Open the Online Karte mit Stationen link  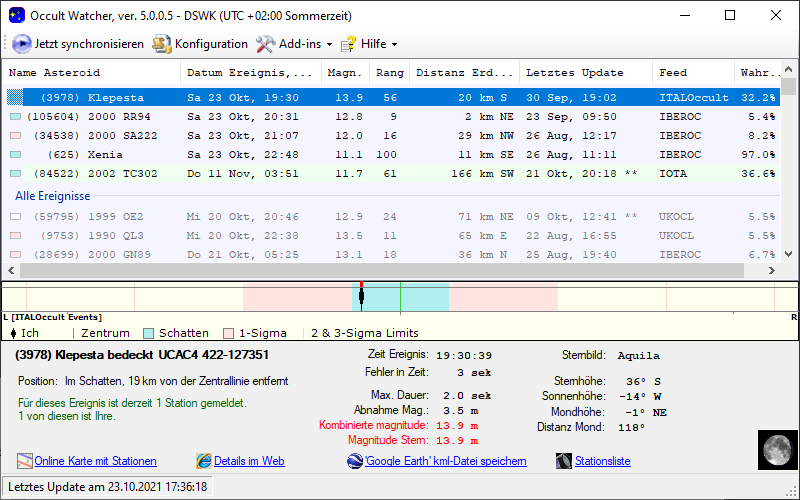pyautogui.click(x=95, y=461)
